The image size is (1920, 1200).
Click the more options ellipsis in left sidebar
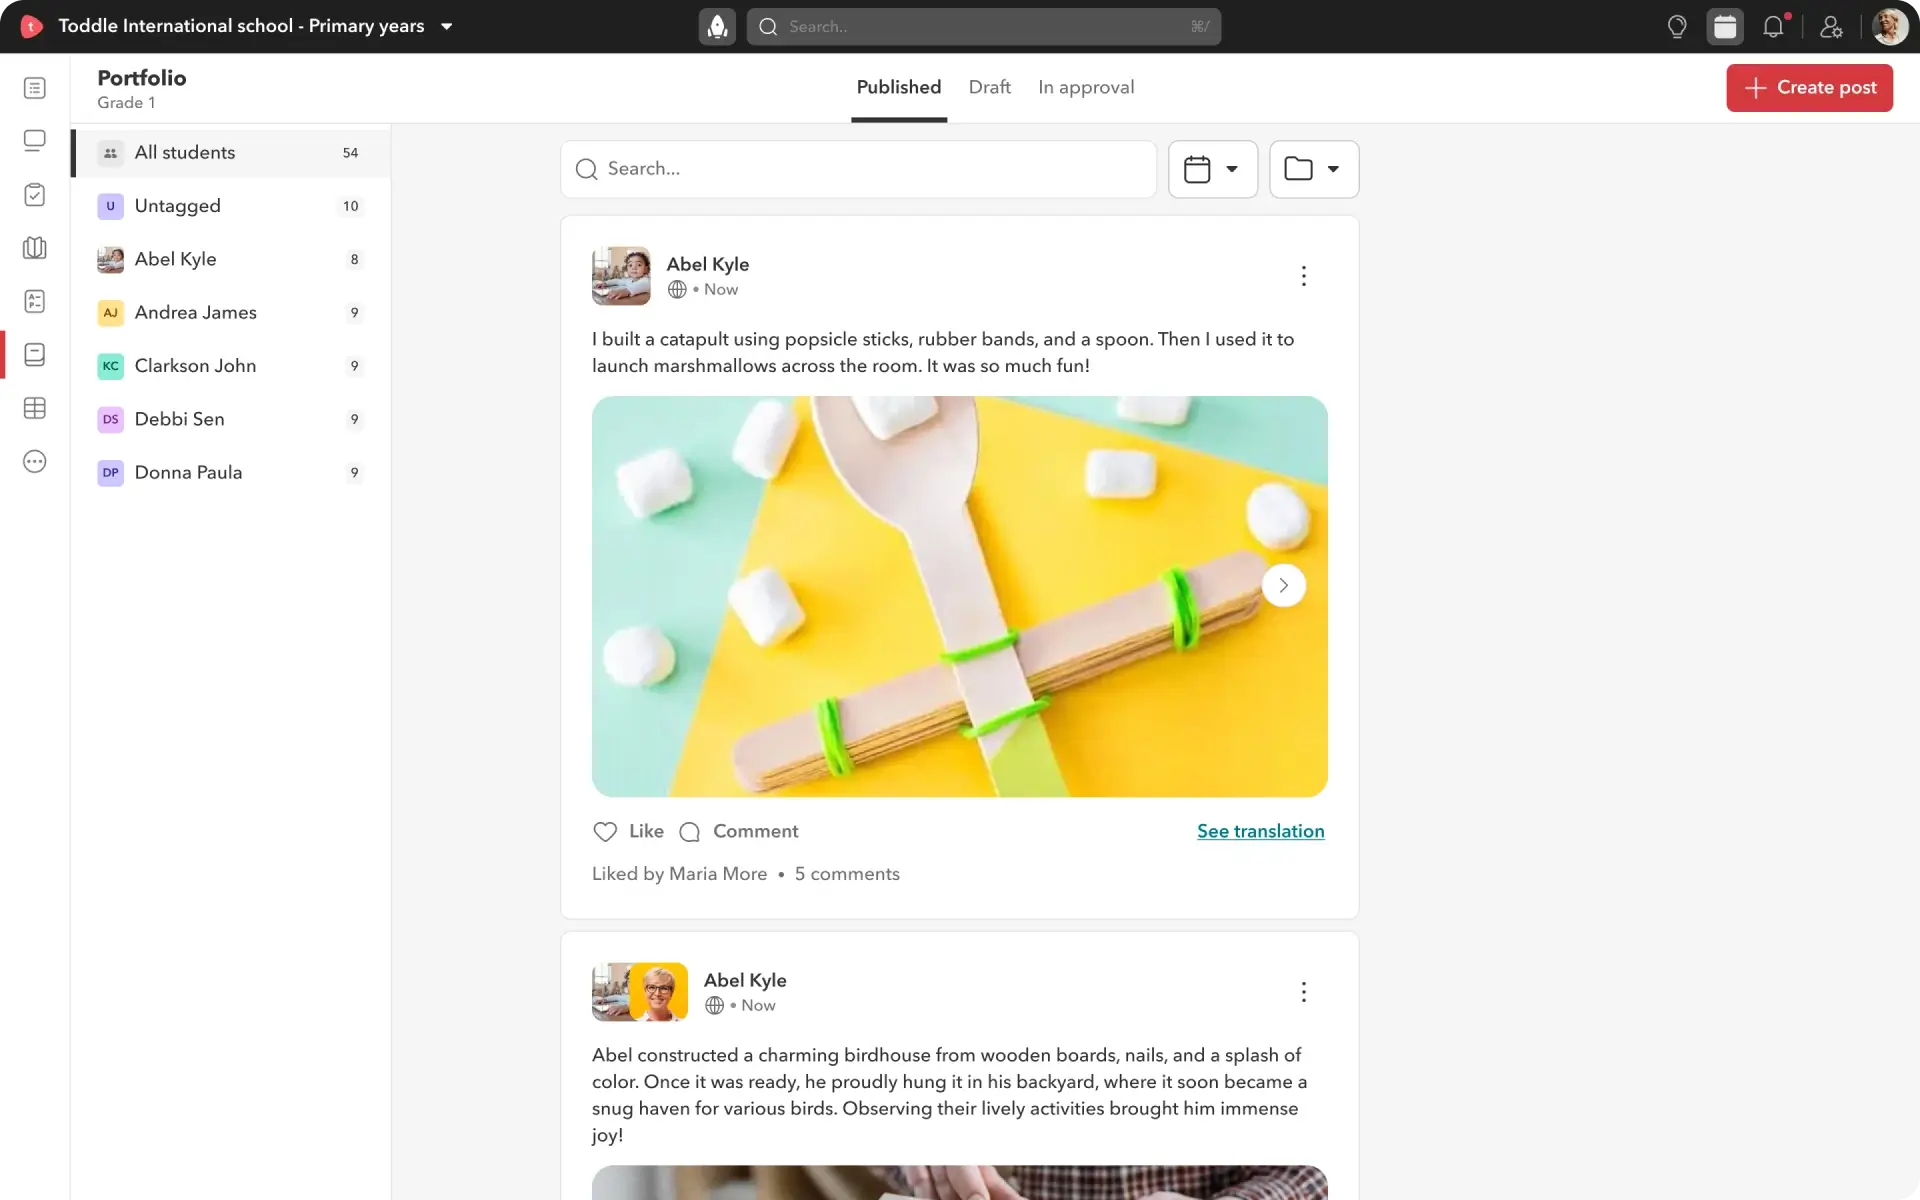click(x=35, y=462)
